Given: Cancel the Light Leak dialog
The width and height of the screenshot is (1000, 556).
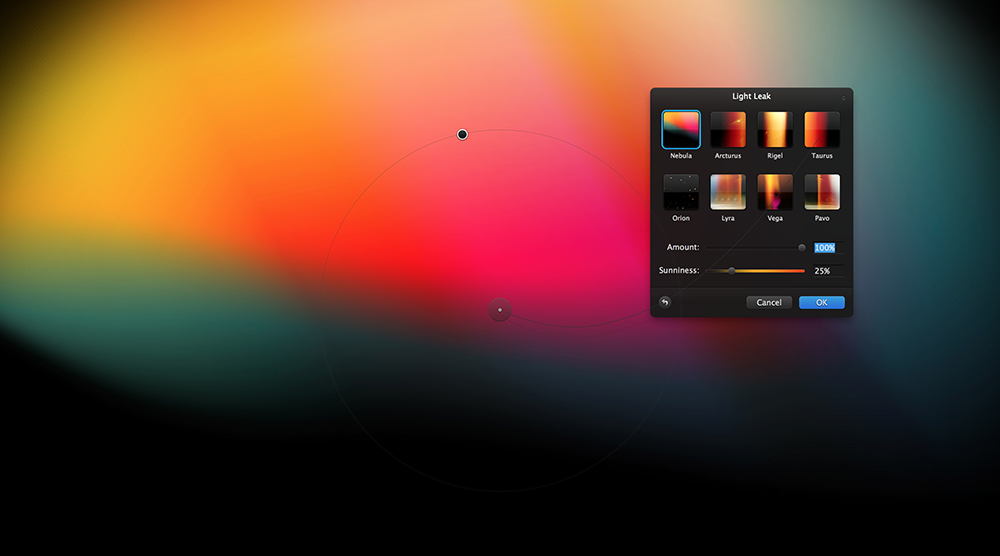Looking at the screenshot, I should (x=769, y=302).
